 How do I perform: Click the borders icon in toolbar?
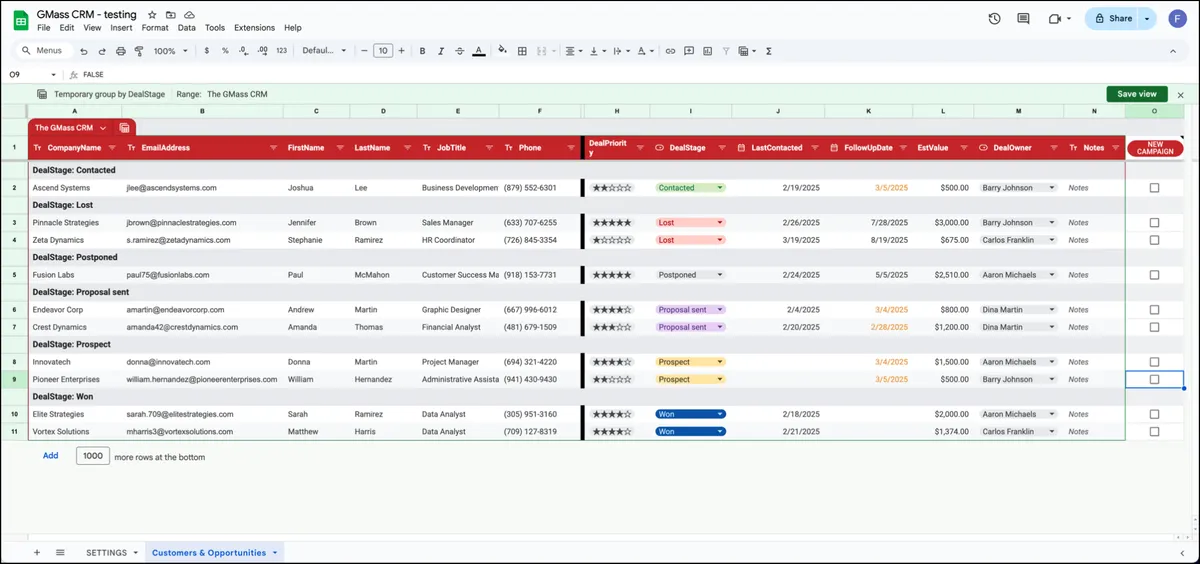pyautogui.click(x=522, y=51)
